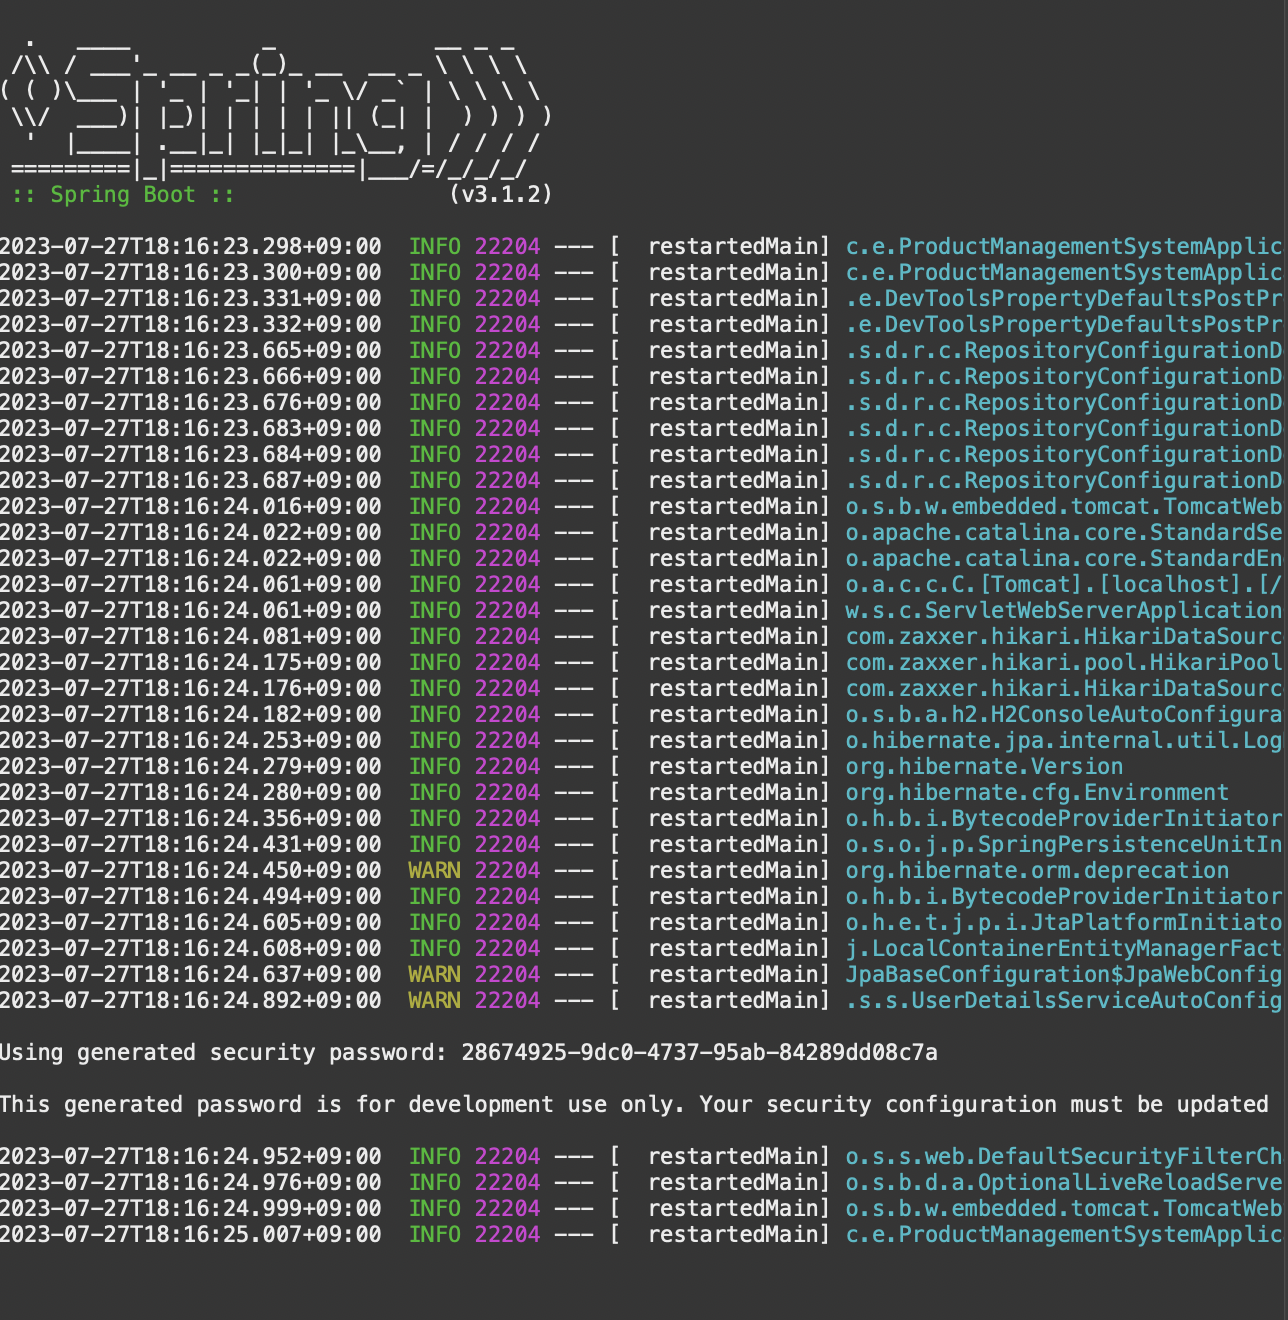1288x1320 pixels.
Task: Click process ID 22204 on the 18:16:23.683 line
Action: (507, 428)
